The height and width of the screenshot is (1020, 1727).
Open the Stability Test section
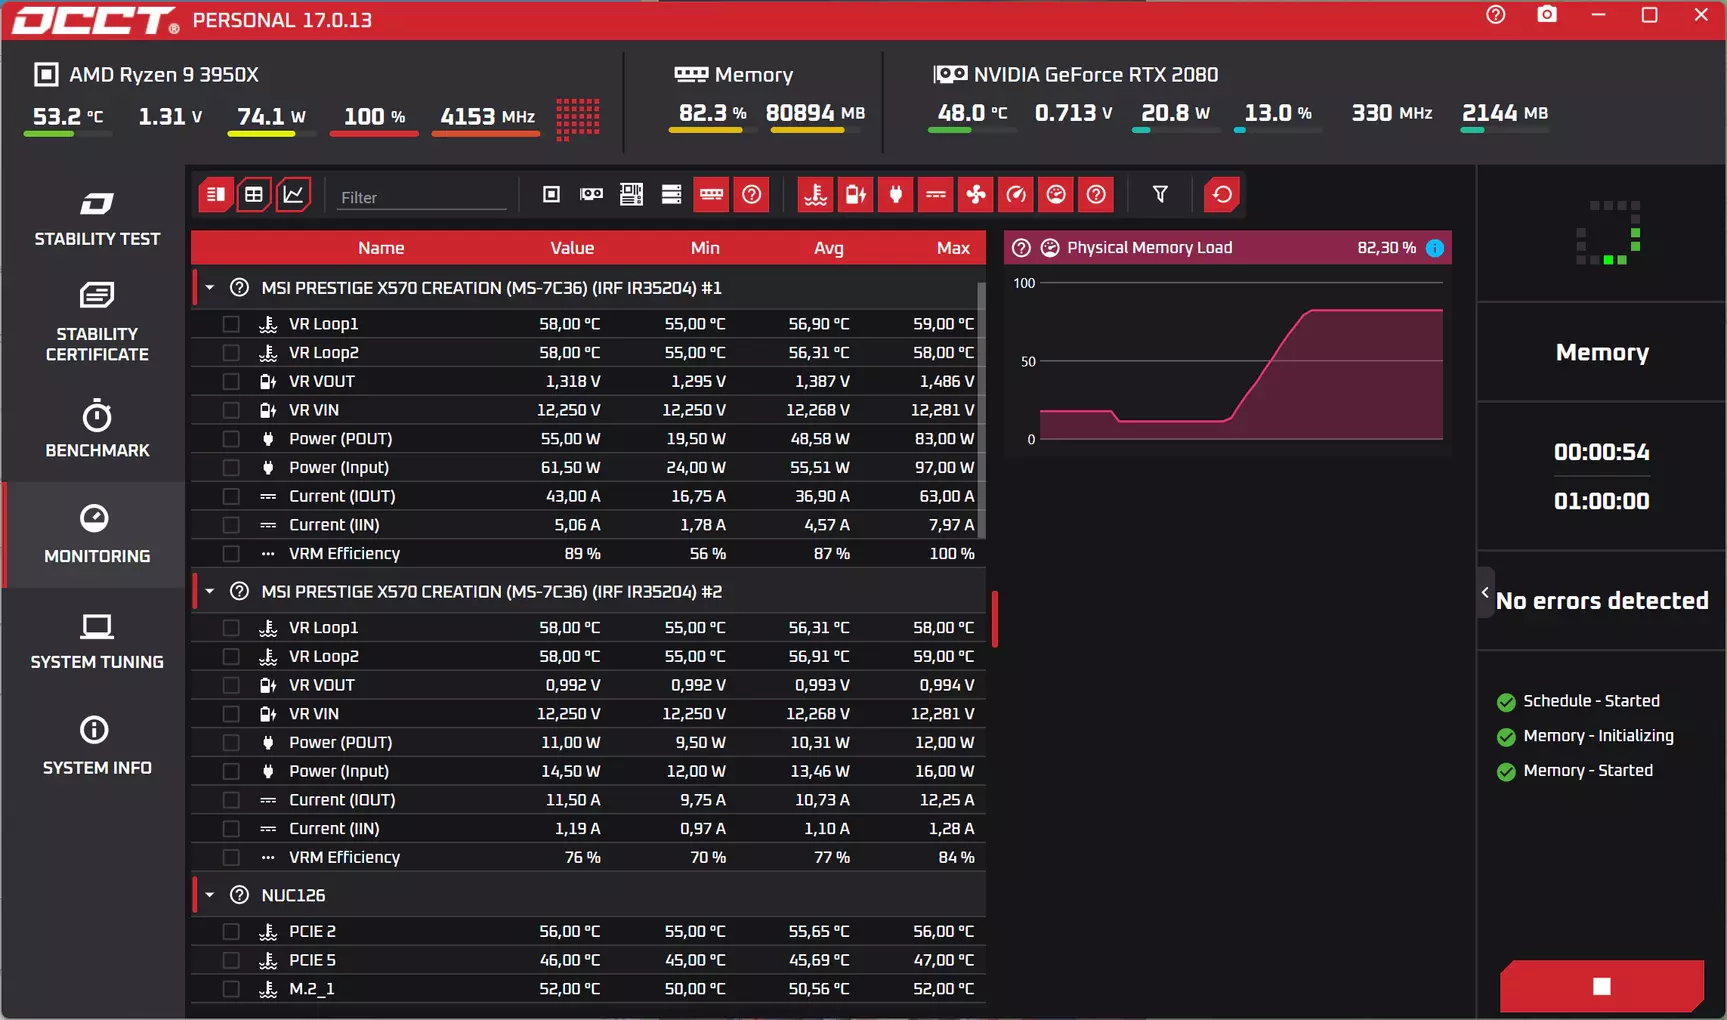coord(97,218)
